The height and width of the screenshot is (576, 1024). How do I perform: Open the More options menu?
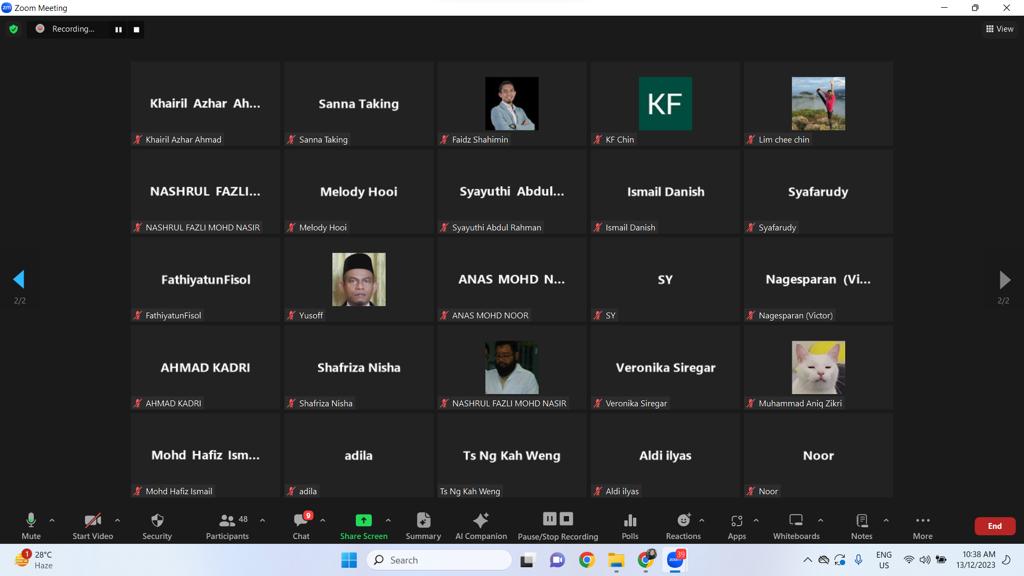(922, 521)
